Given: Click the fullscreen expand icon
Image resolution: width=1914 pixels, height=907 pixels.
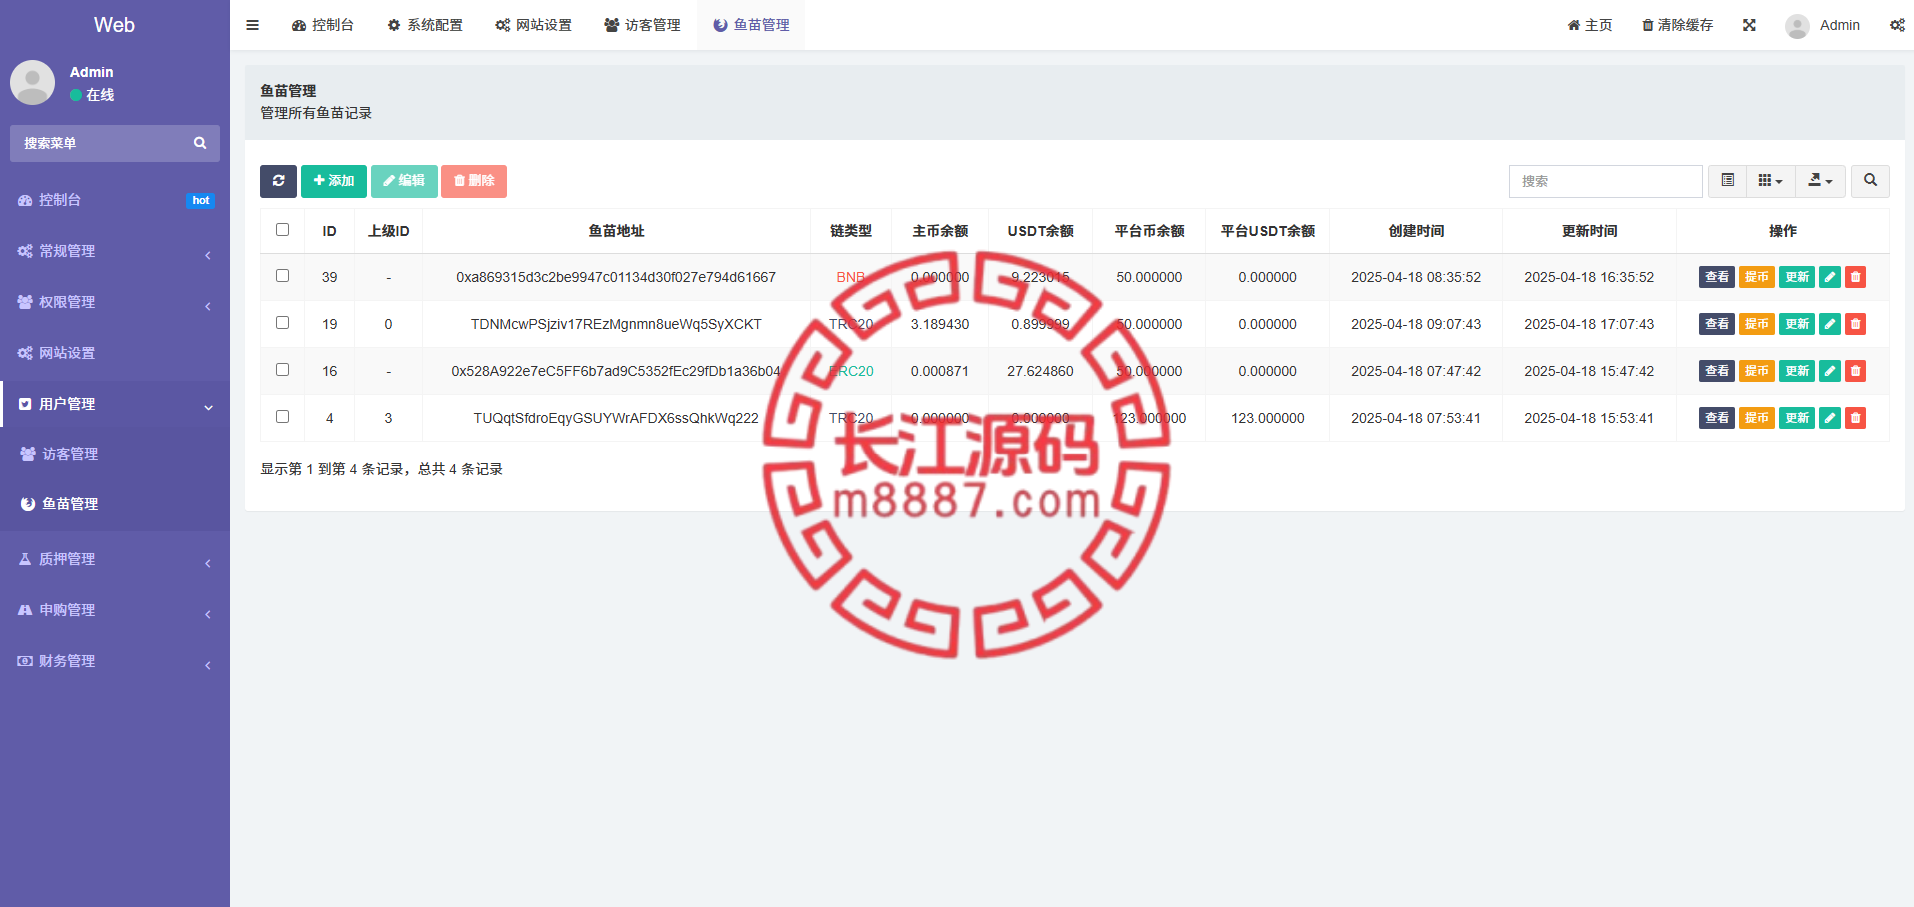Looking at the screenshot, I should (x=1749, y=25).
